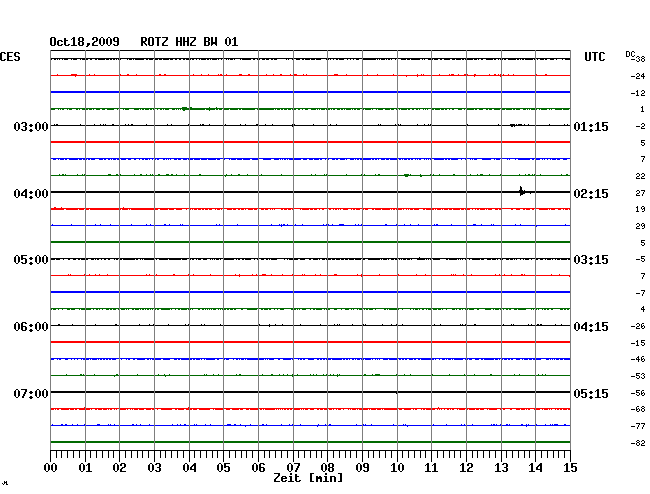Click the 03:15 UTC time label
The image size is (650, 494).
[591, 260]
